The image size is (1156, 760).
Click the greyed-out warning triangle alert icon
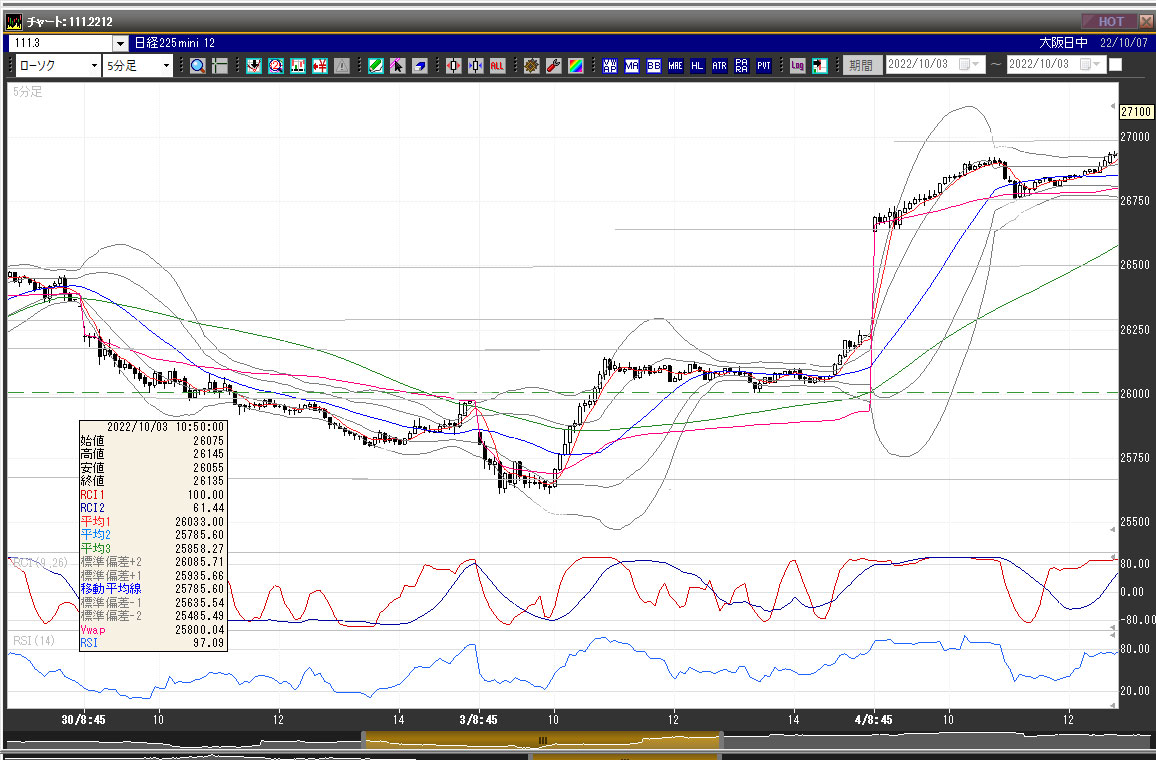click(x=341, y=66)
